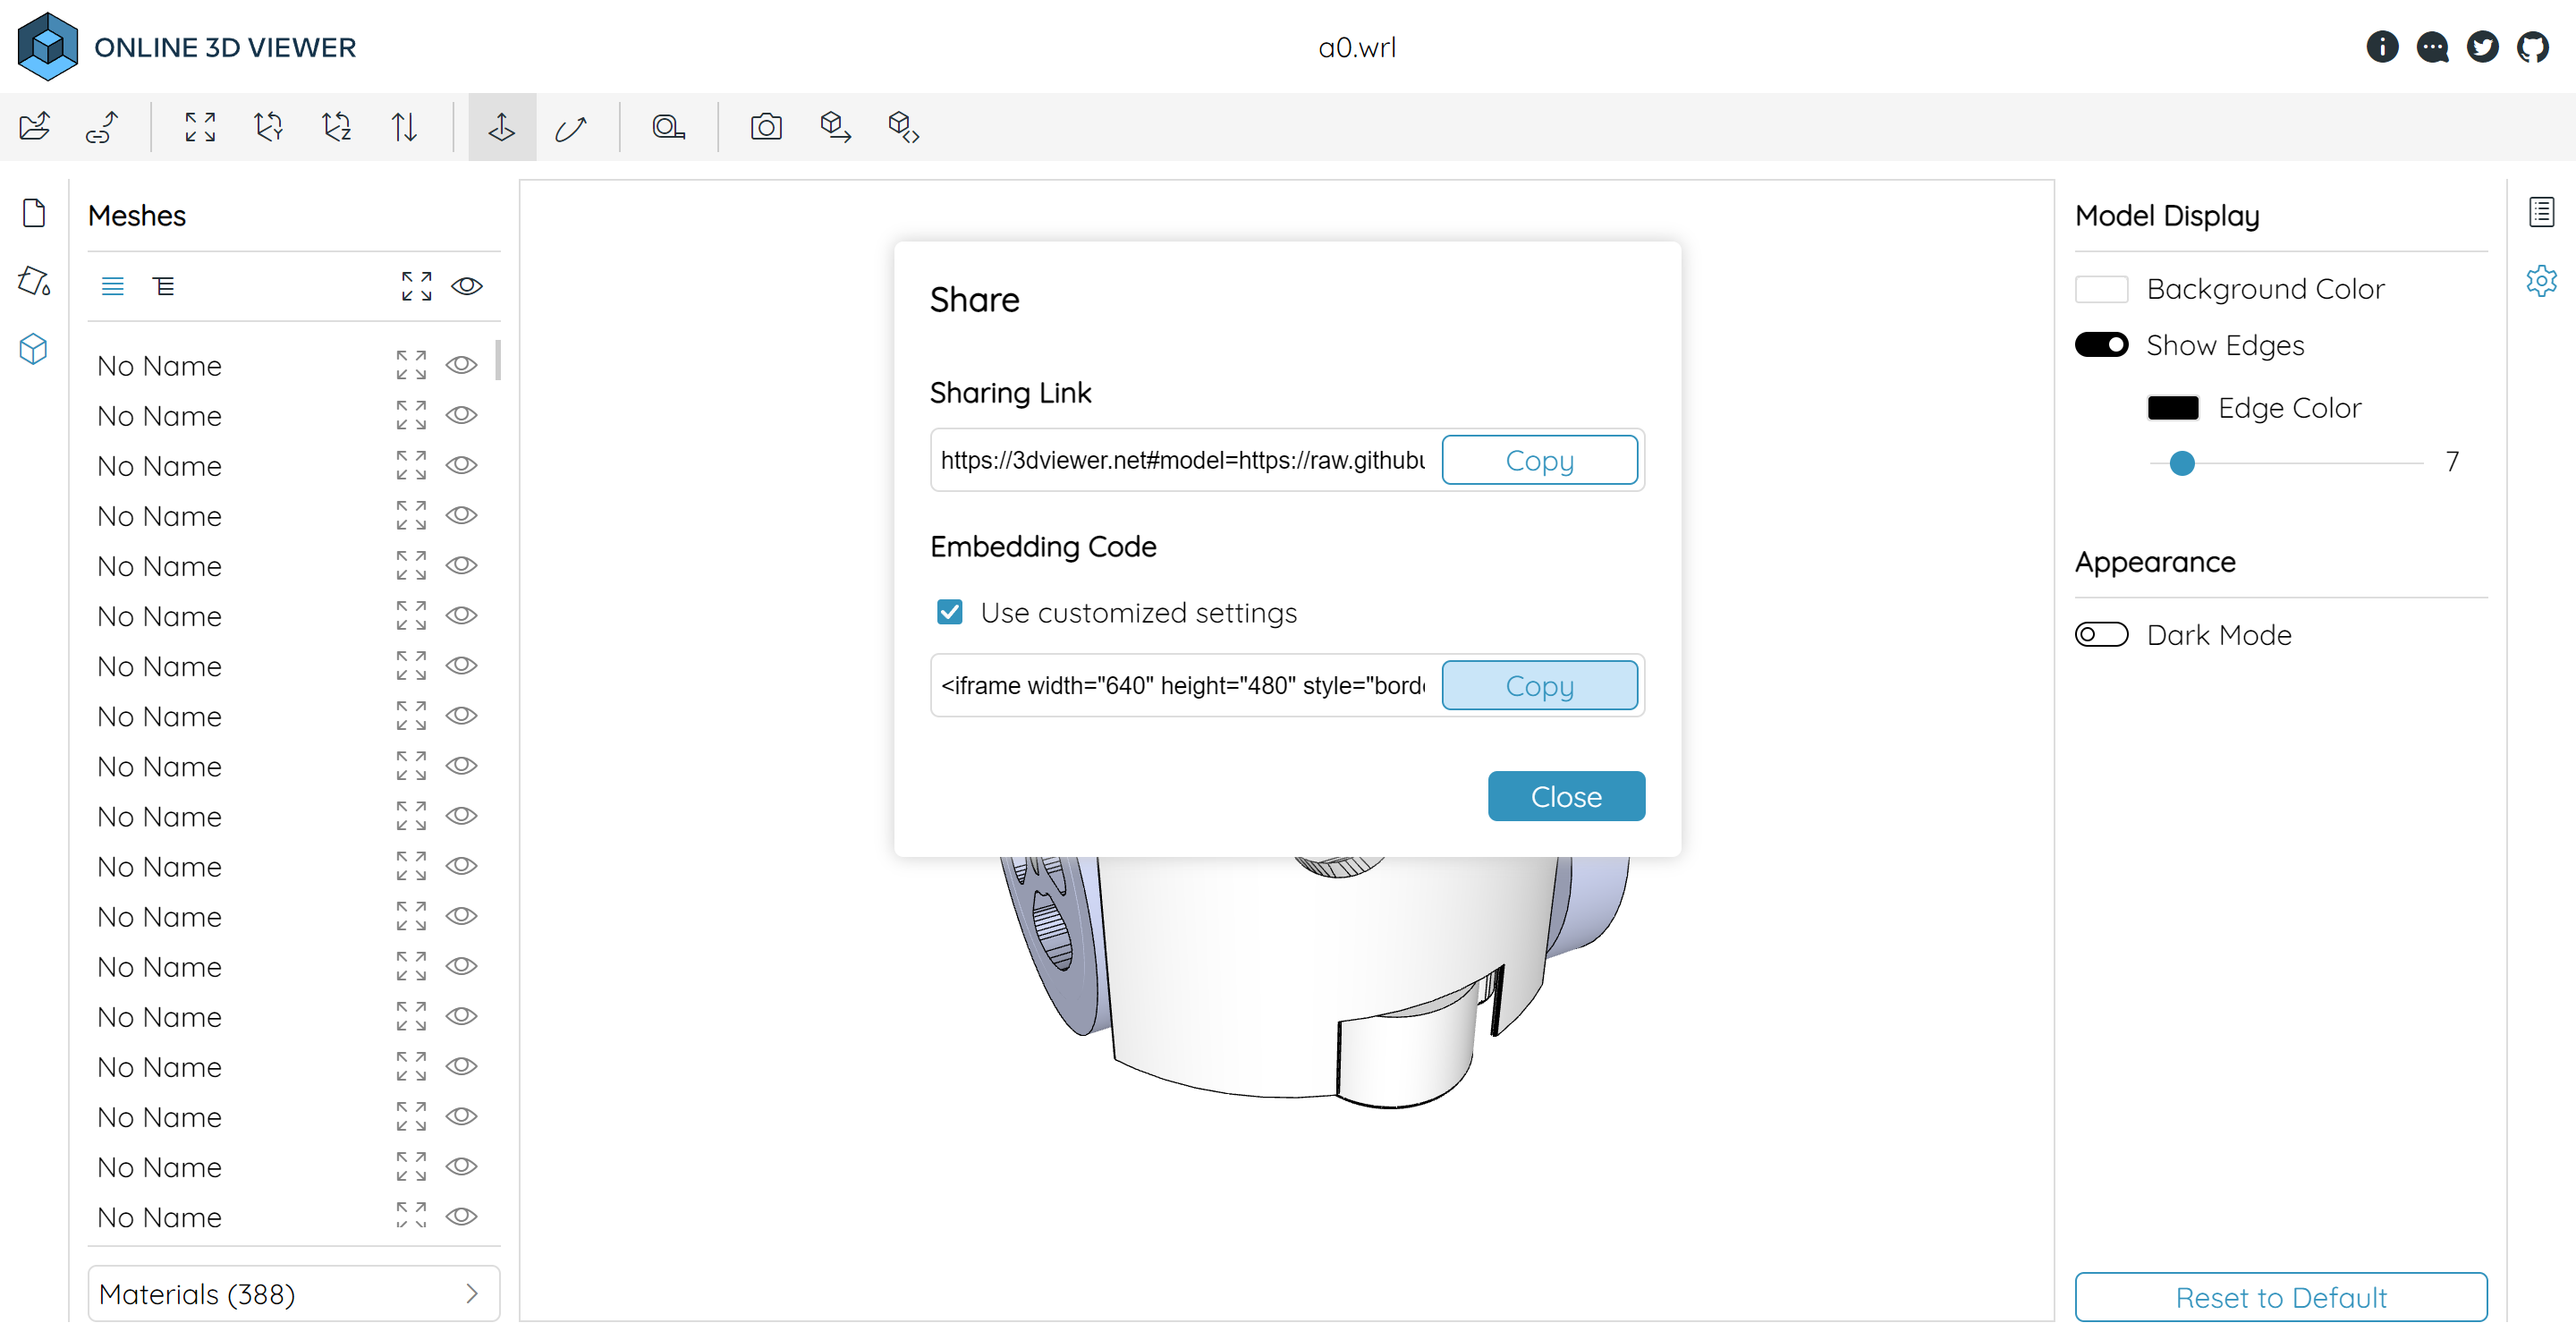The height and width of the screenshot is (1340, 2576).
Task: Copy the sharing link
Action: coord(1539,460)
